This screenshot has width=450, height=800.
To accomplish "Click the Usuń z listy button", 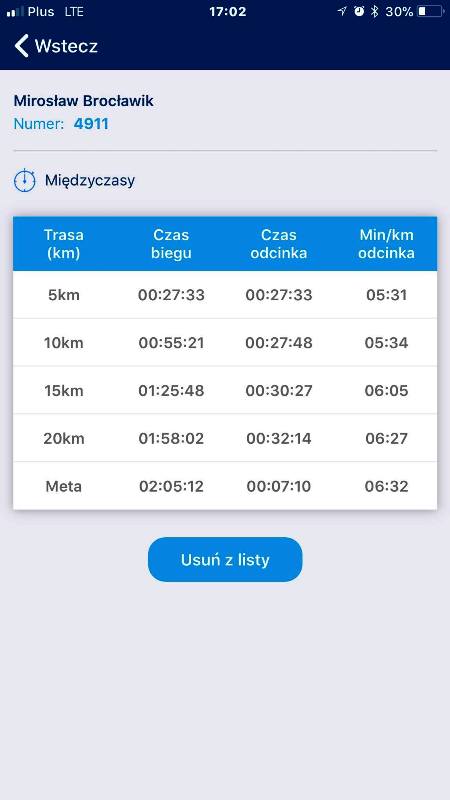I will (225, 559).
